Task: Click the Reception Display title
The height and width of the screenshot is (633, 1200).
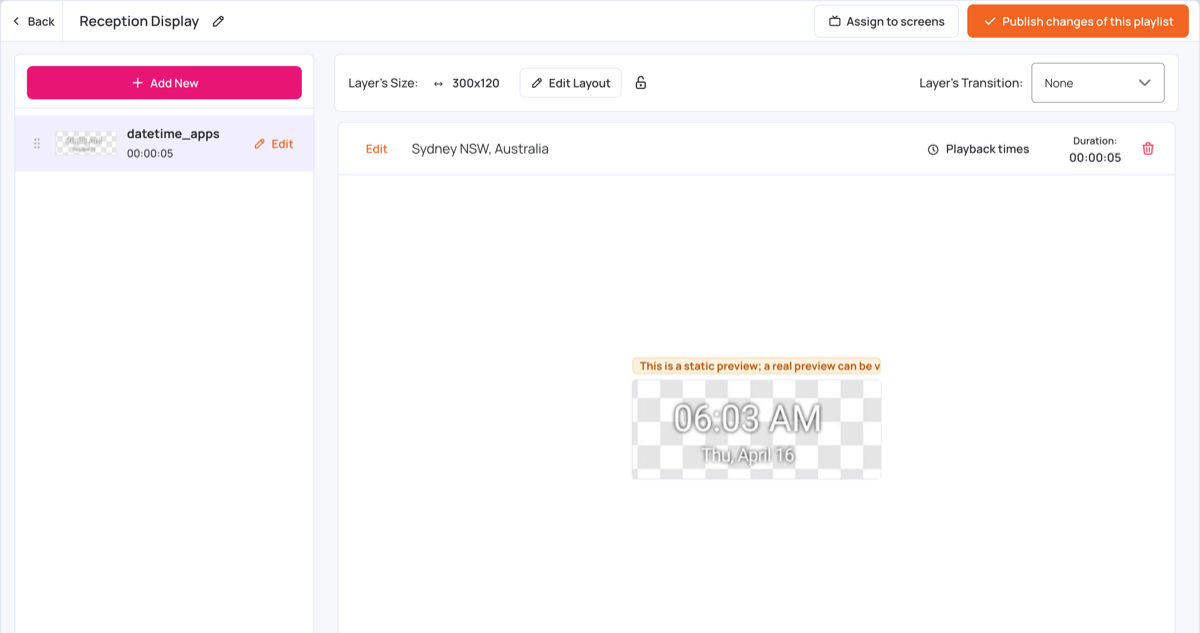Action: point(139,21)
